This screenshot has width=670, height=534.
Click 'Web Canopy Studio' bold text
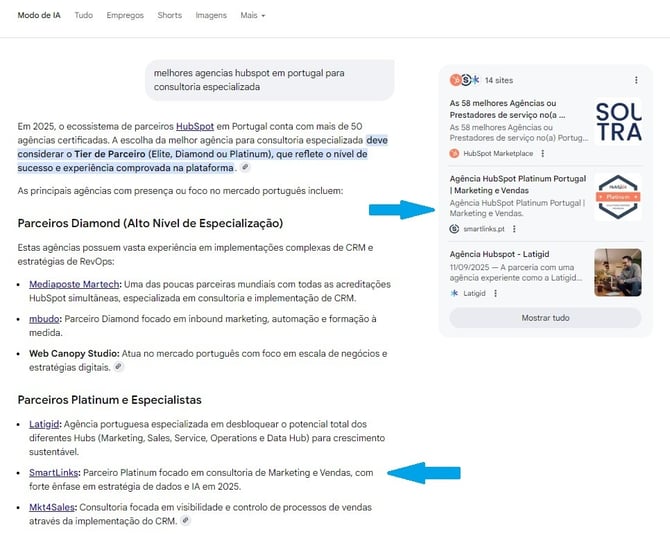point(74,353)
